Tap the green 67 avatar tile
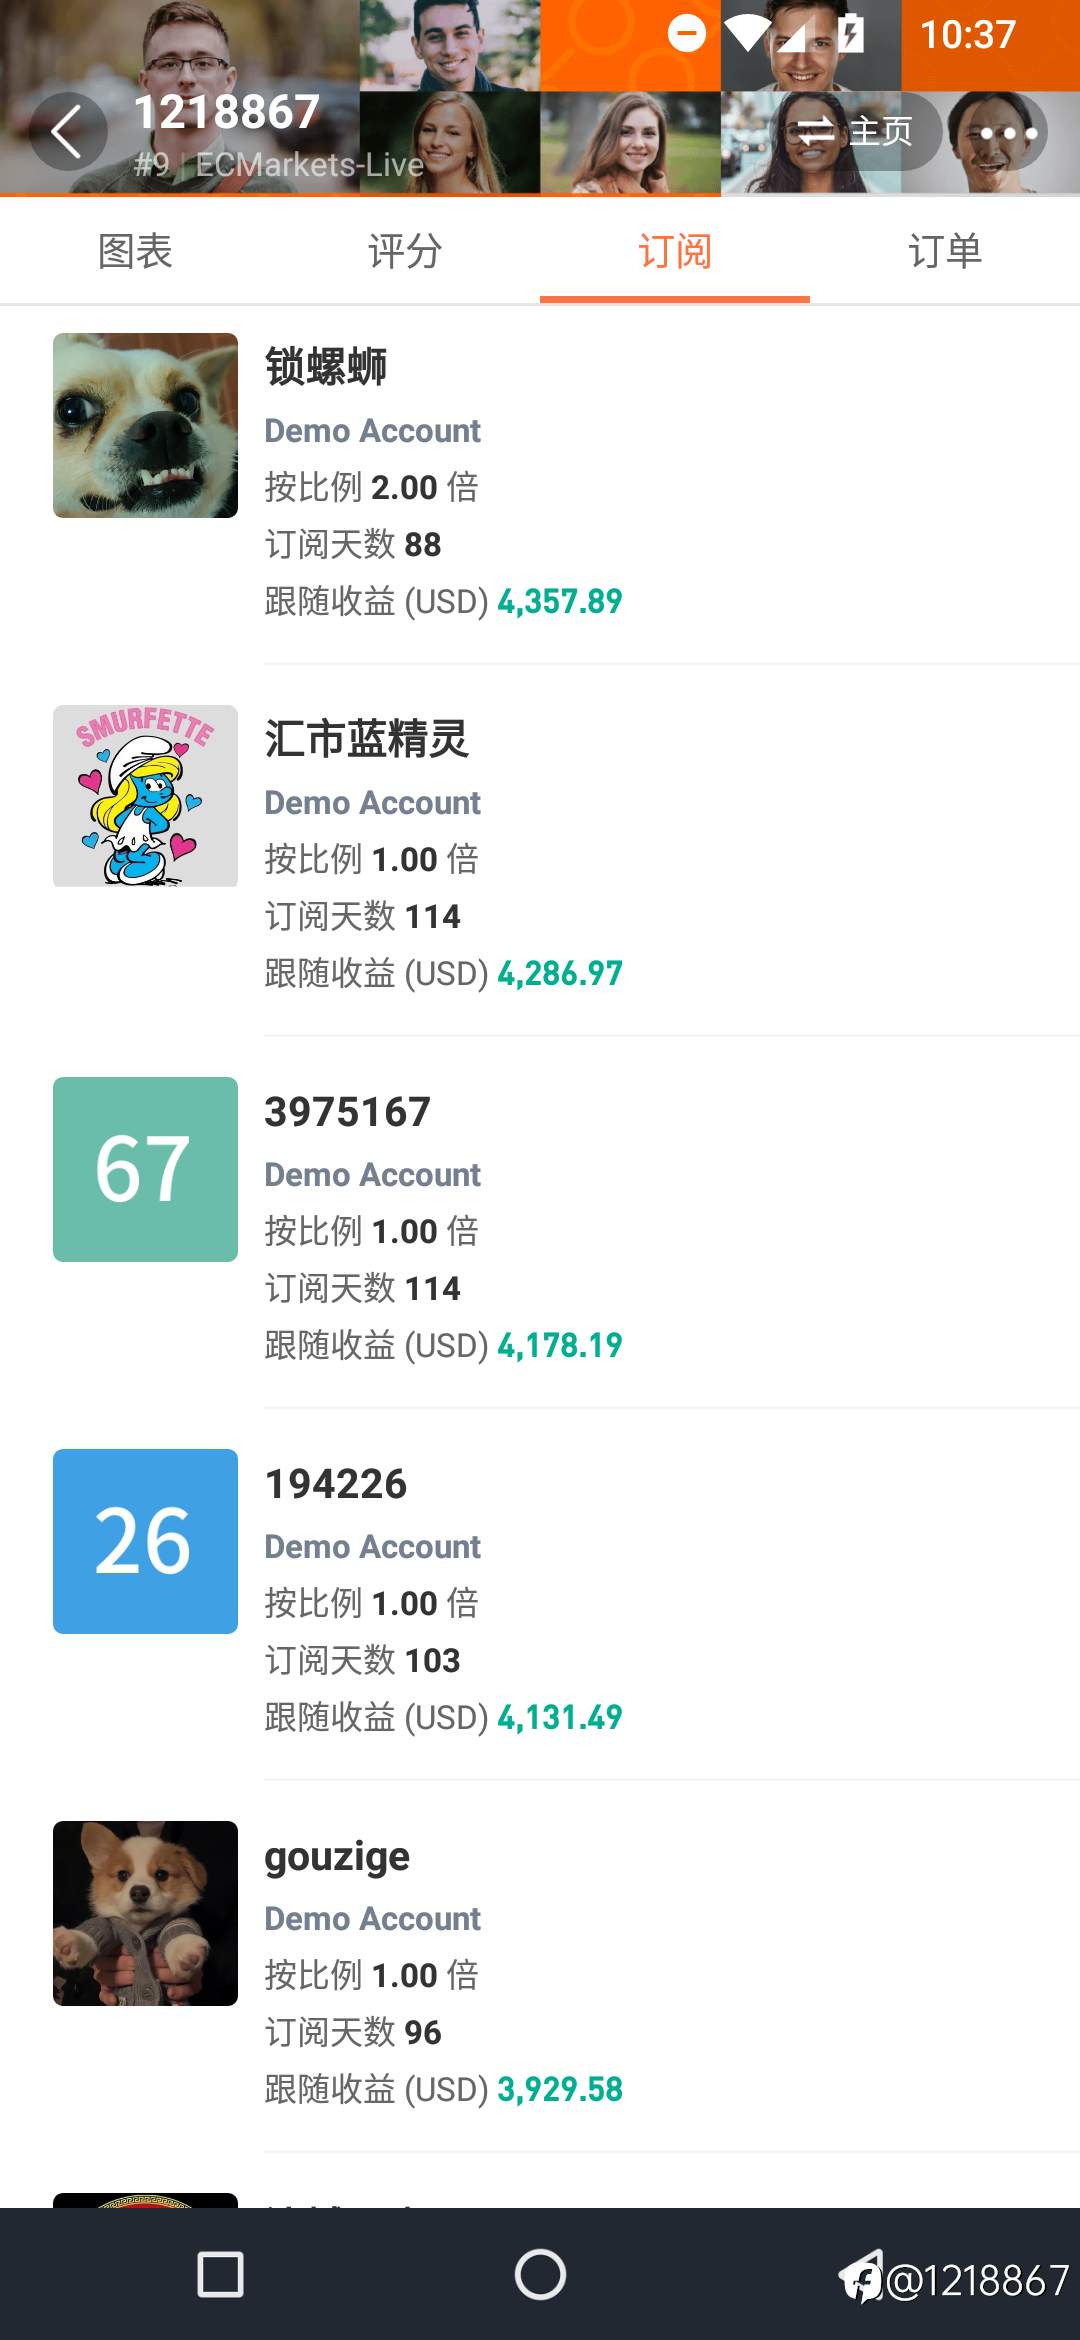The image size is (1080, 2340). click(145, 1169)
